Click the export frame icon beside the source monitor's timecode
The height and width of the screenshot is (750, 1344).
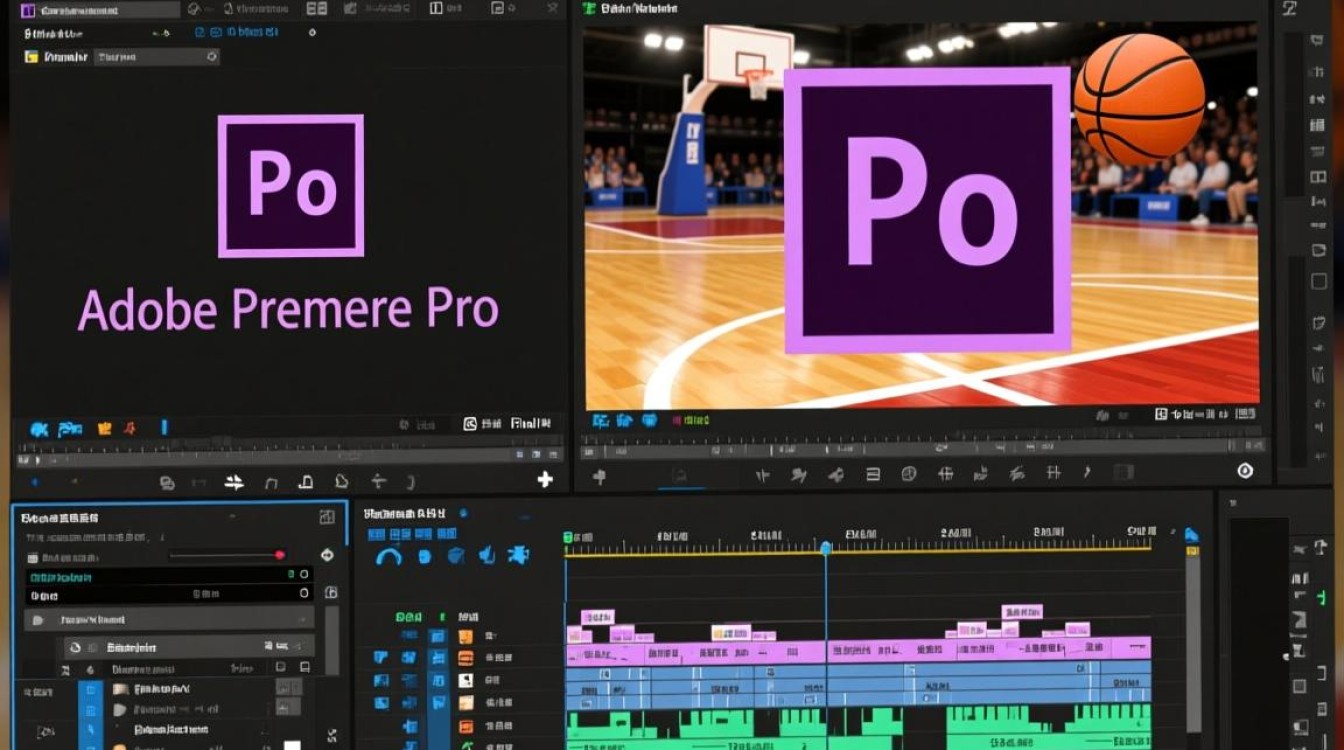(x=470, y=424)
